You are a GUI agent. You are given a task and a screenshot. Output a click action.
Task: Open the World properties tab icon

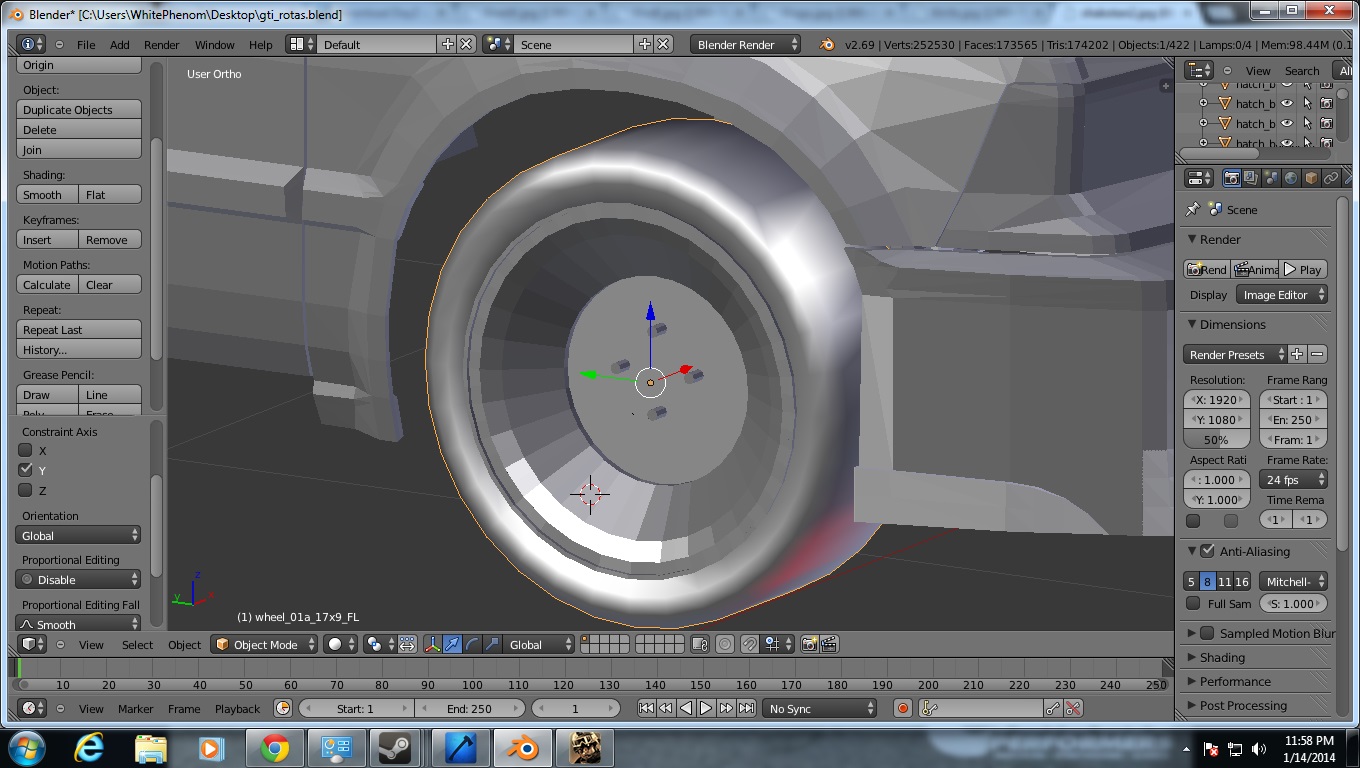pyautogui.click(x=1291, y=178)
